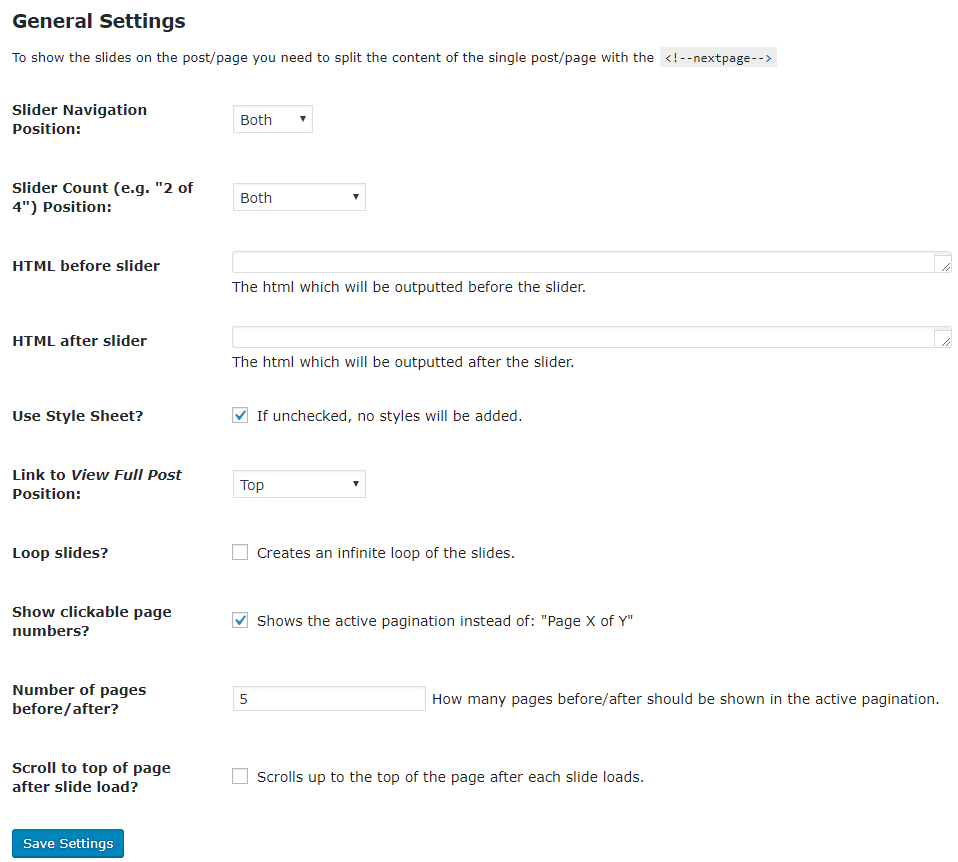The width and height of the screenshot is (958, 862).
Task: Enable the Loop slides checkbox
Action: (240, 552)
